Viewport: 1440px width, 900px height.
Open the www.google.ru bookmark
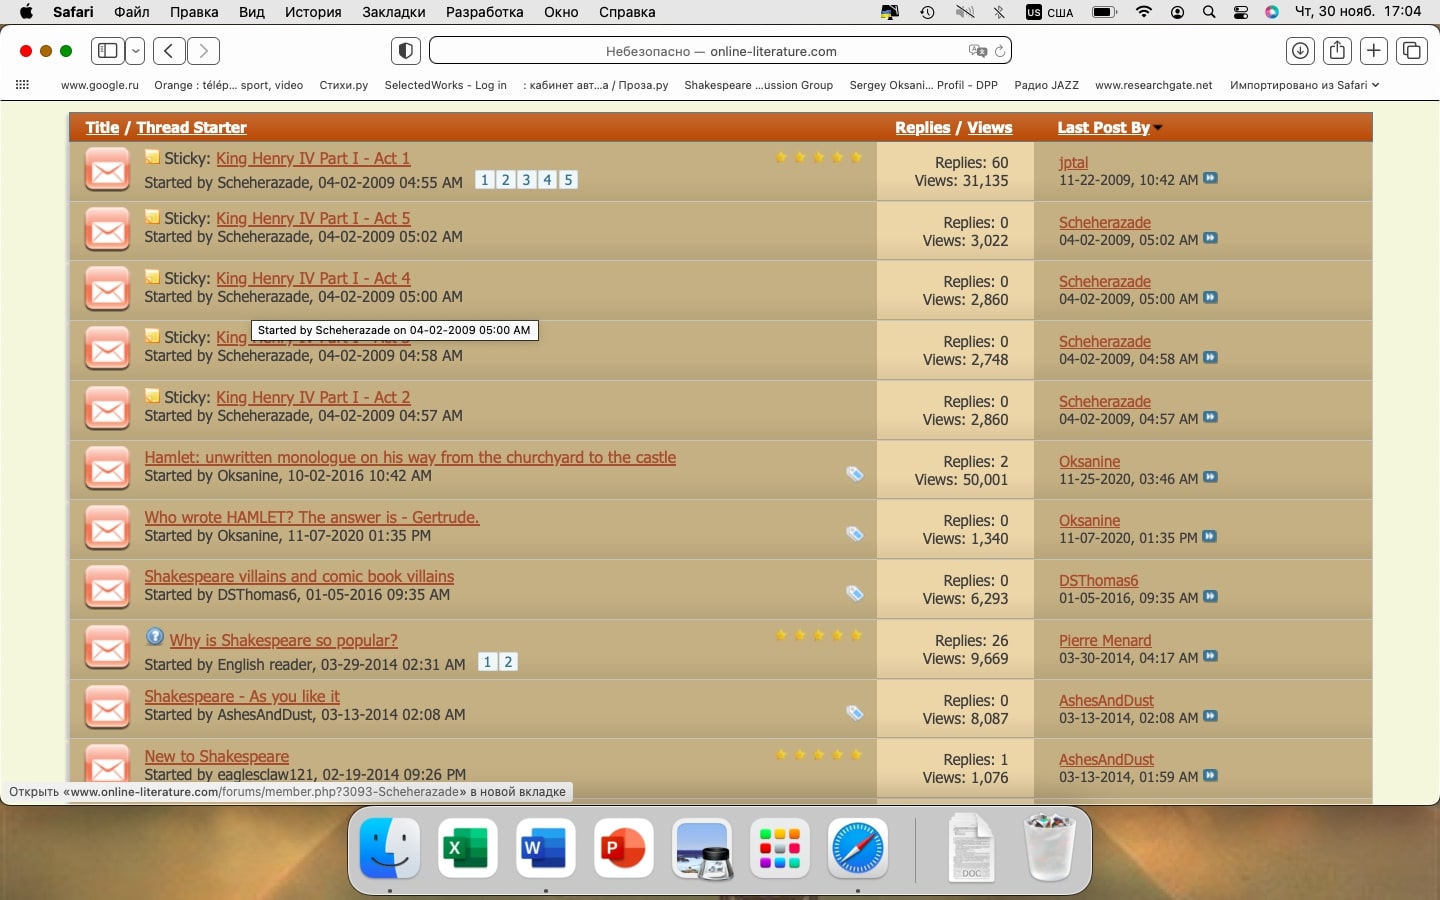click(100, 85)
